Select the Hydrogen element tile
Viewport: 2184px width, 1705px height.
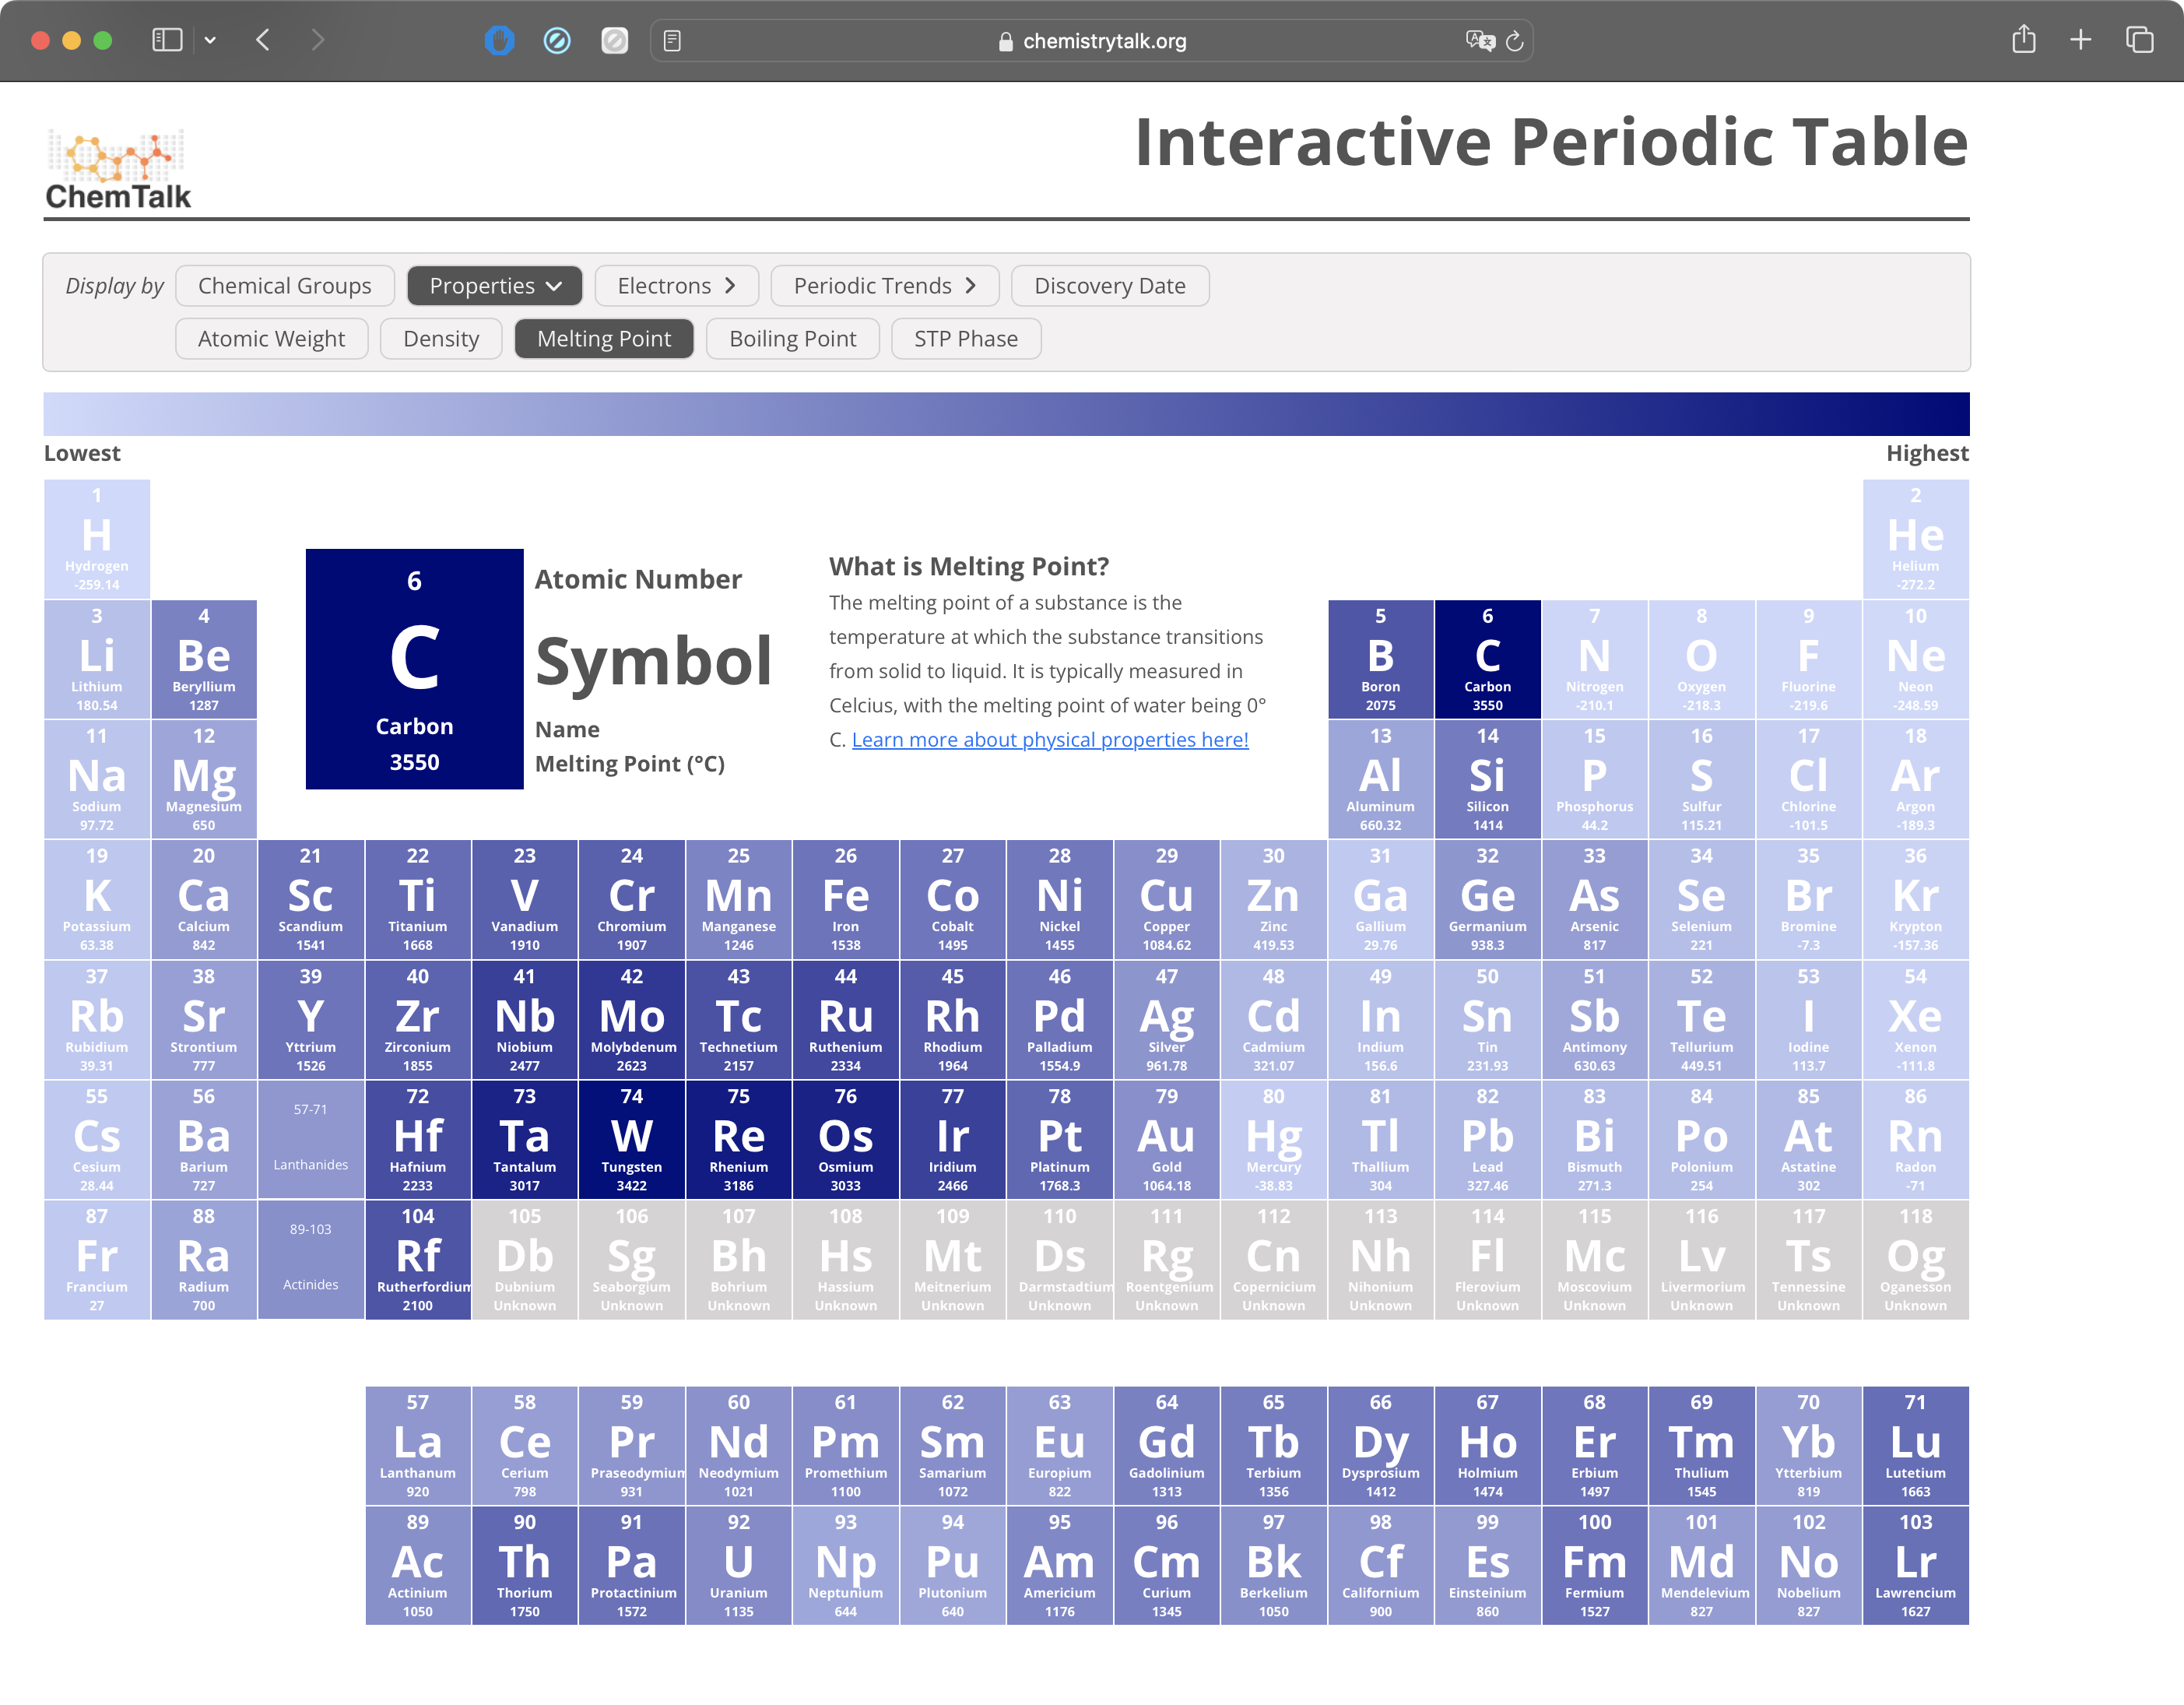tap(97, 539)
